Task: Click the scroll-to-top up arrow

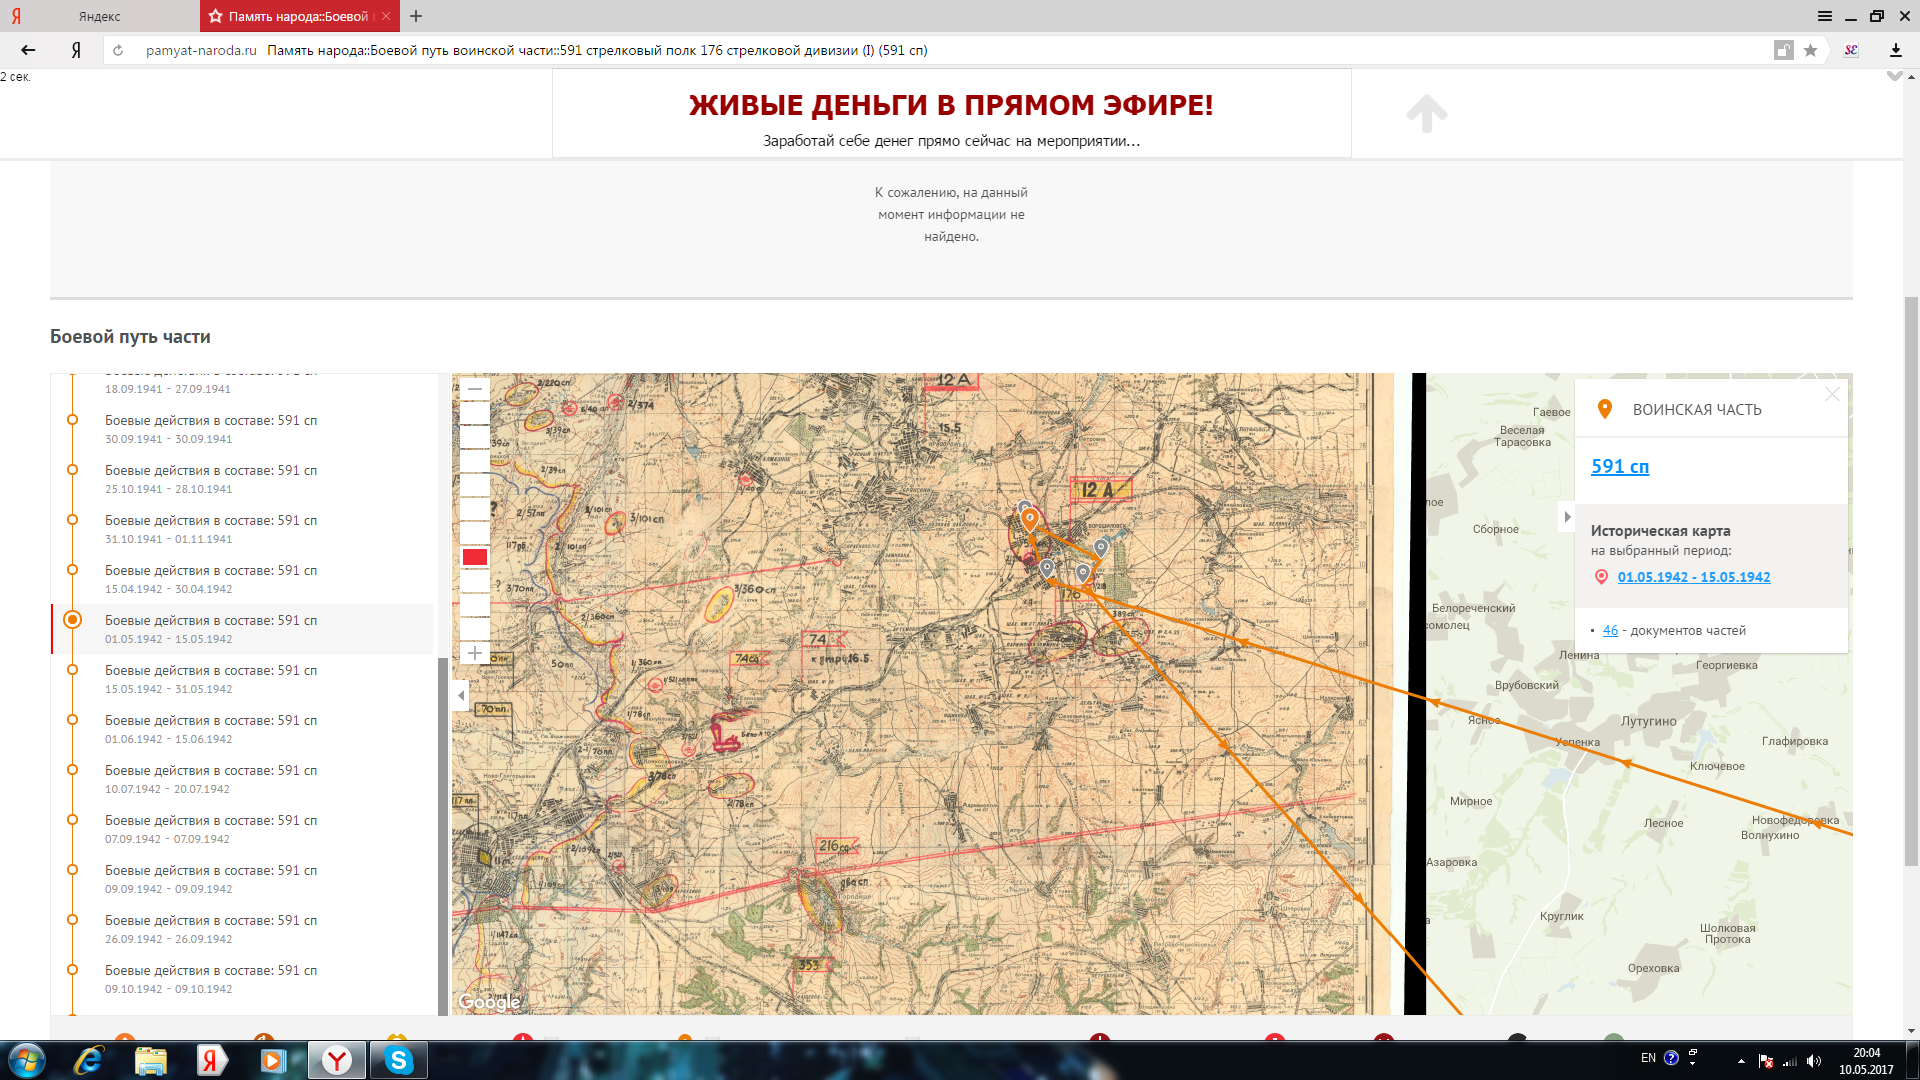Action: pos(1426,113)
